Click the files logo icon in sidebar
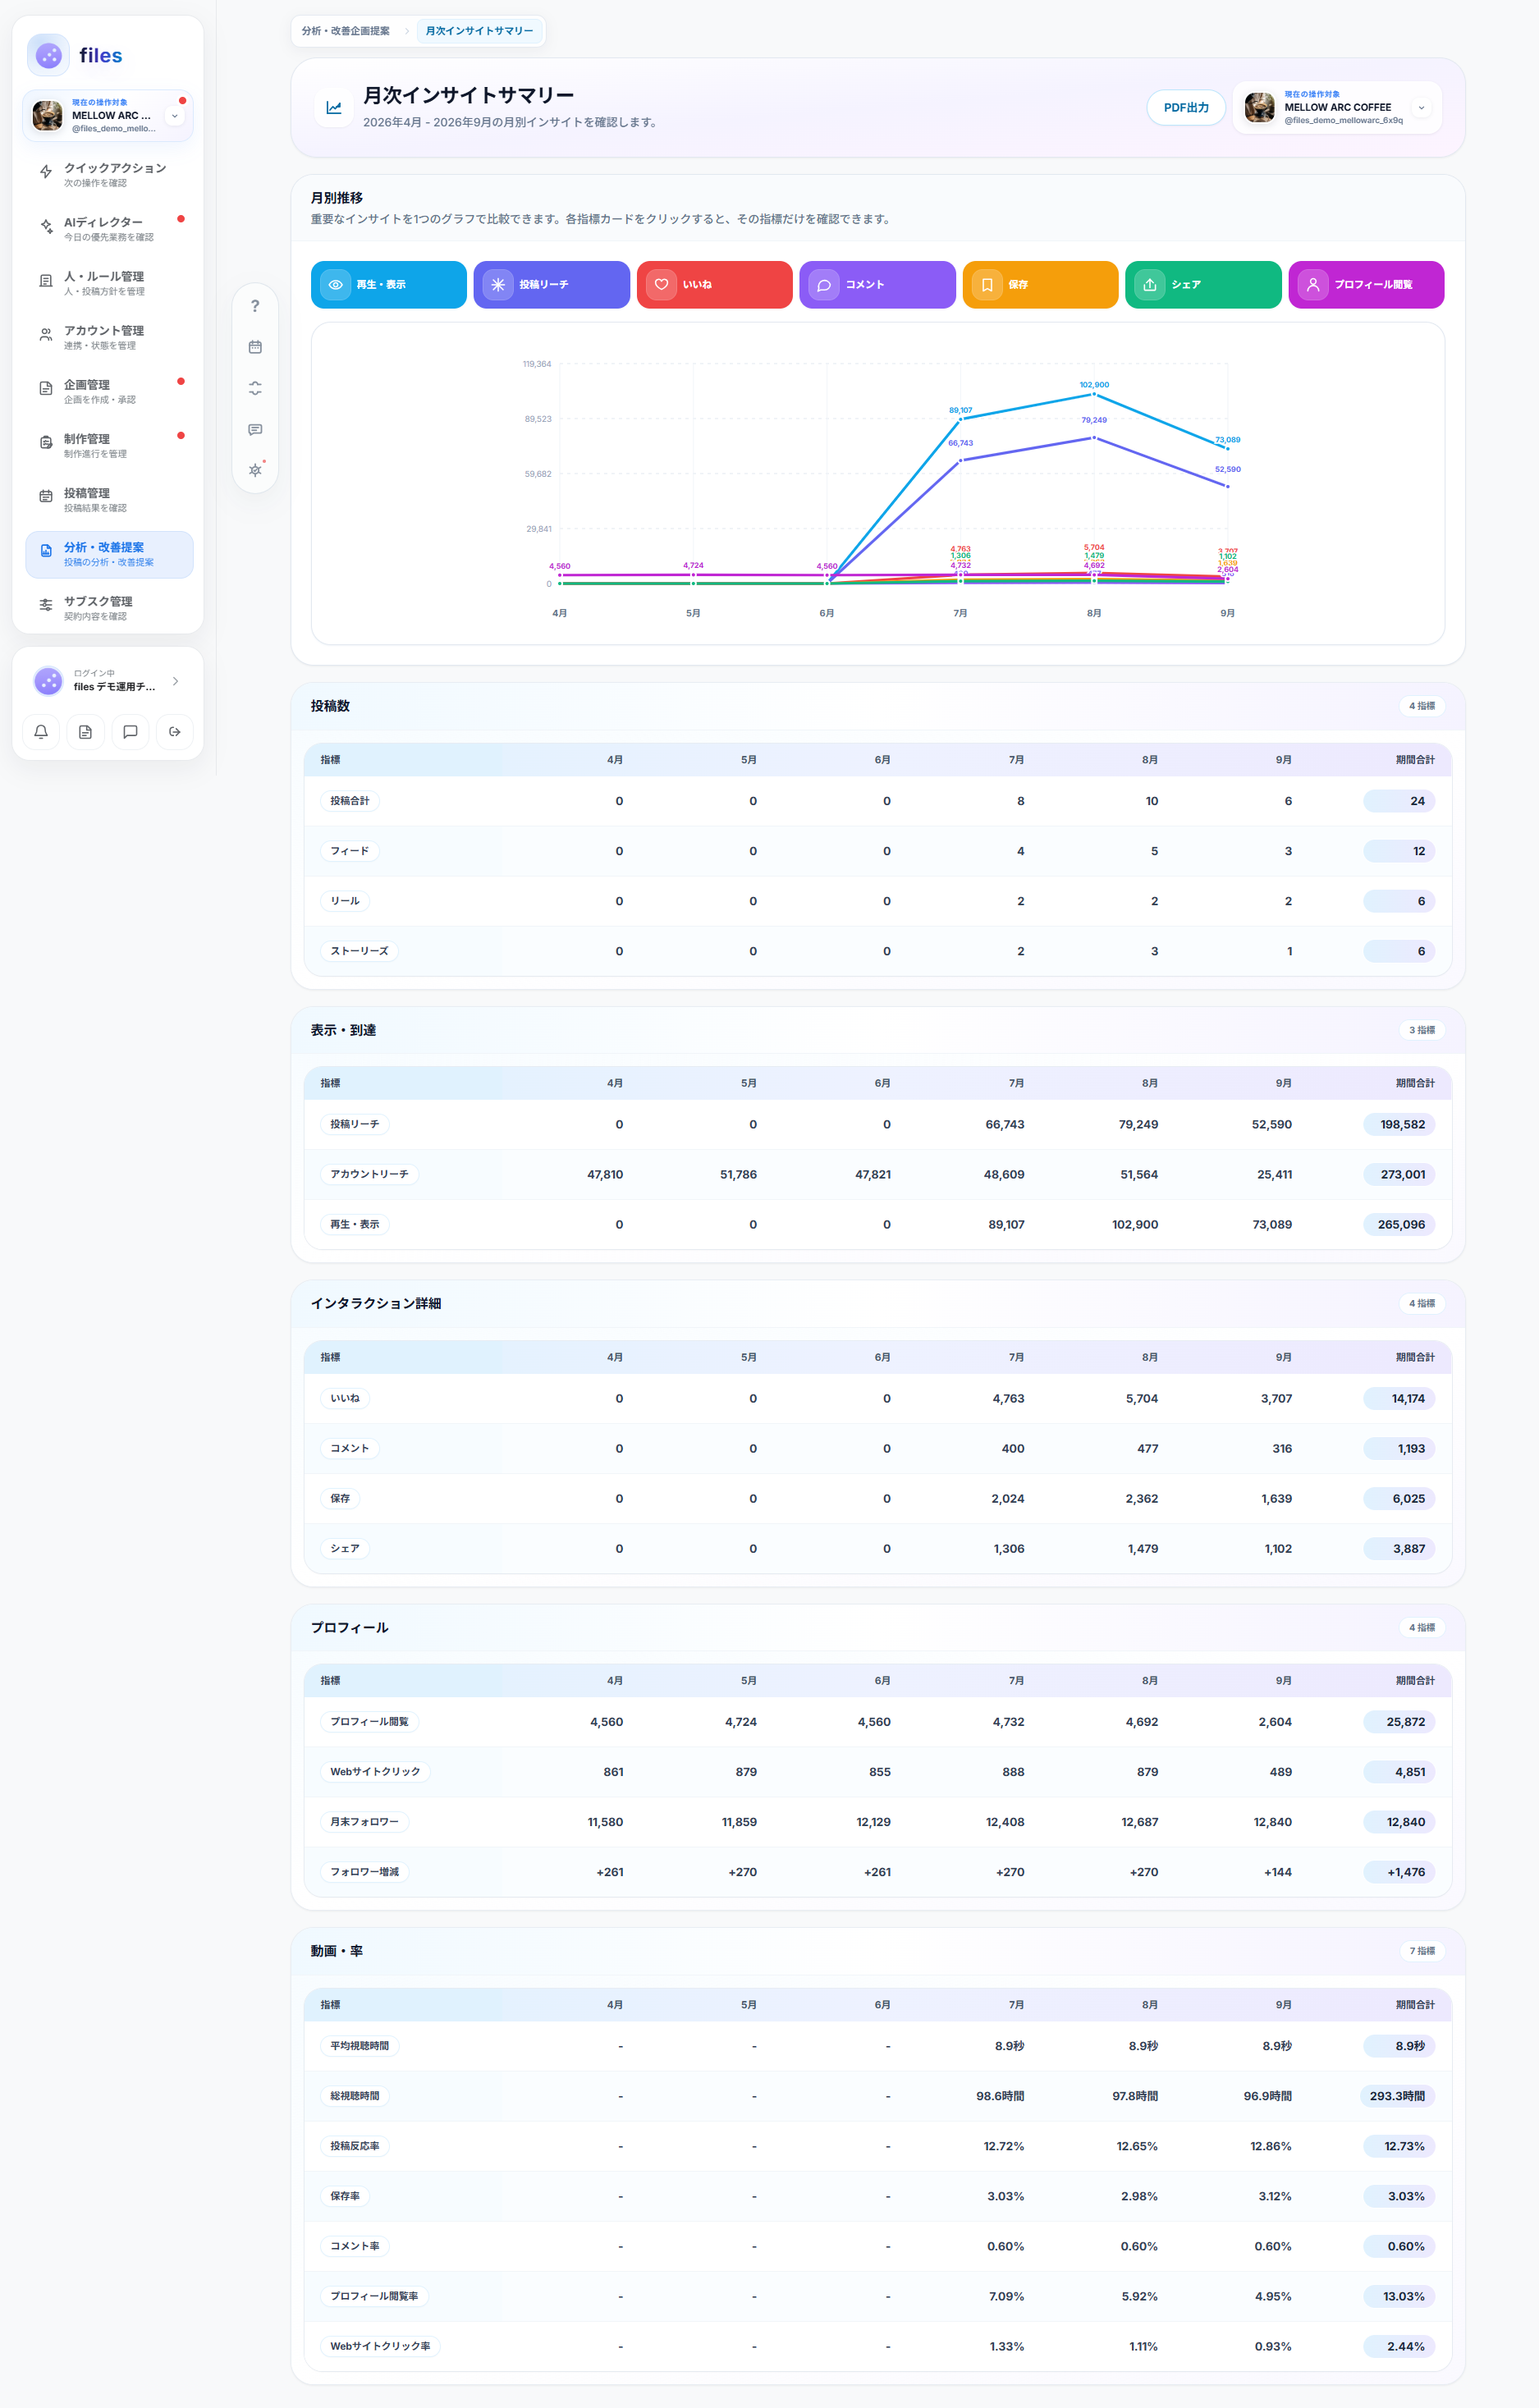The width and height of the screenshot is (1539, 2408). coord(48,55)
